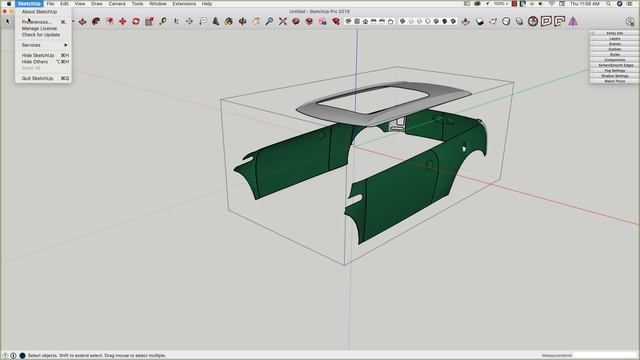Enable Wireframe face style
Screen dimensions: 640x360
point(419,21)
